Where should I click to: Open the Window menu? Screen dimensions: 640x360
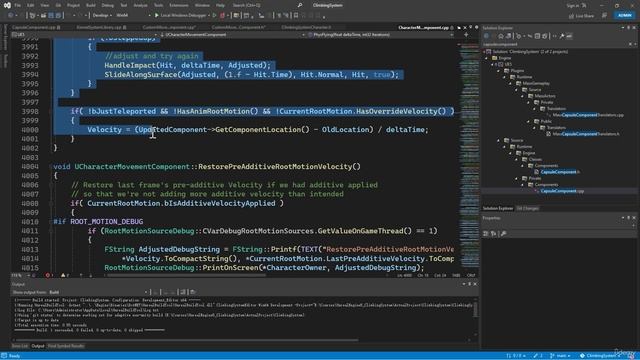pos(202,5)
